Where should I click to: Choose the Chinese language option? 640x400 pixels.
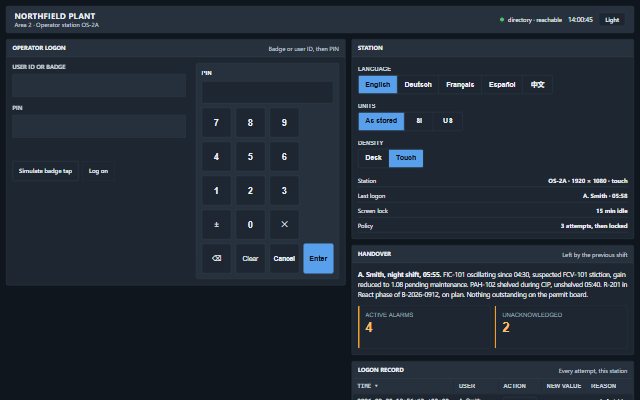click(x=538, y=84)
